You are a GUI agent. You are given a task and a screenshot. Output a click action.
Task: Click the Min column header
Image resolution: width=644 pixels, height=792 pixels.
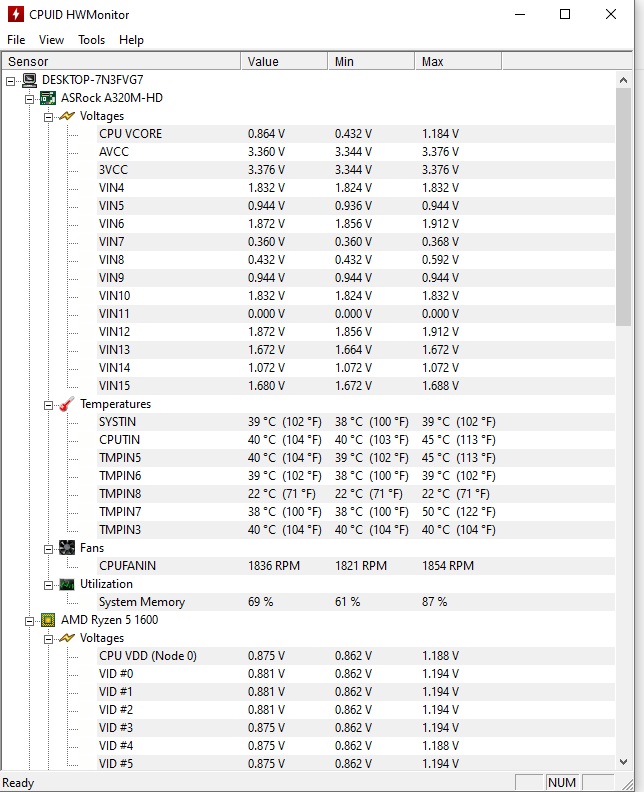tap(371, 62)
